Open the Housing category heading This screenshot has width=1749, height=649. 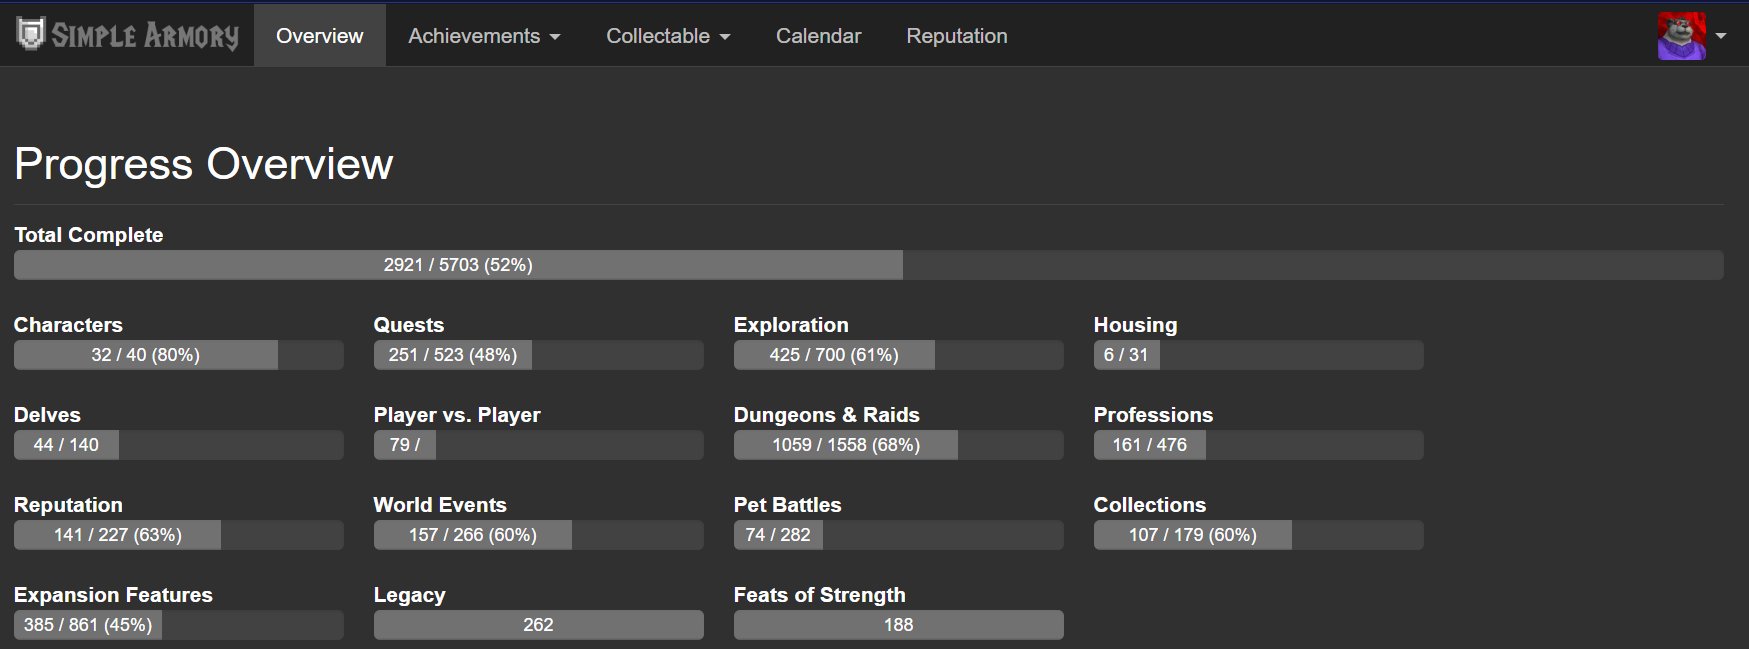click(x=1135, y=325)
